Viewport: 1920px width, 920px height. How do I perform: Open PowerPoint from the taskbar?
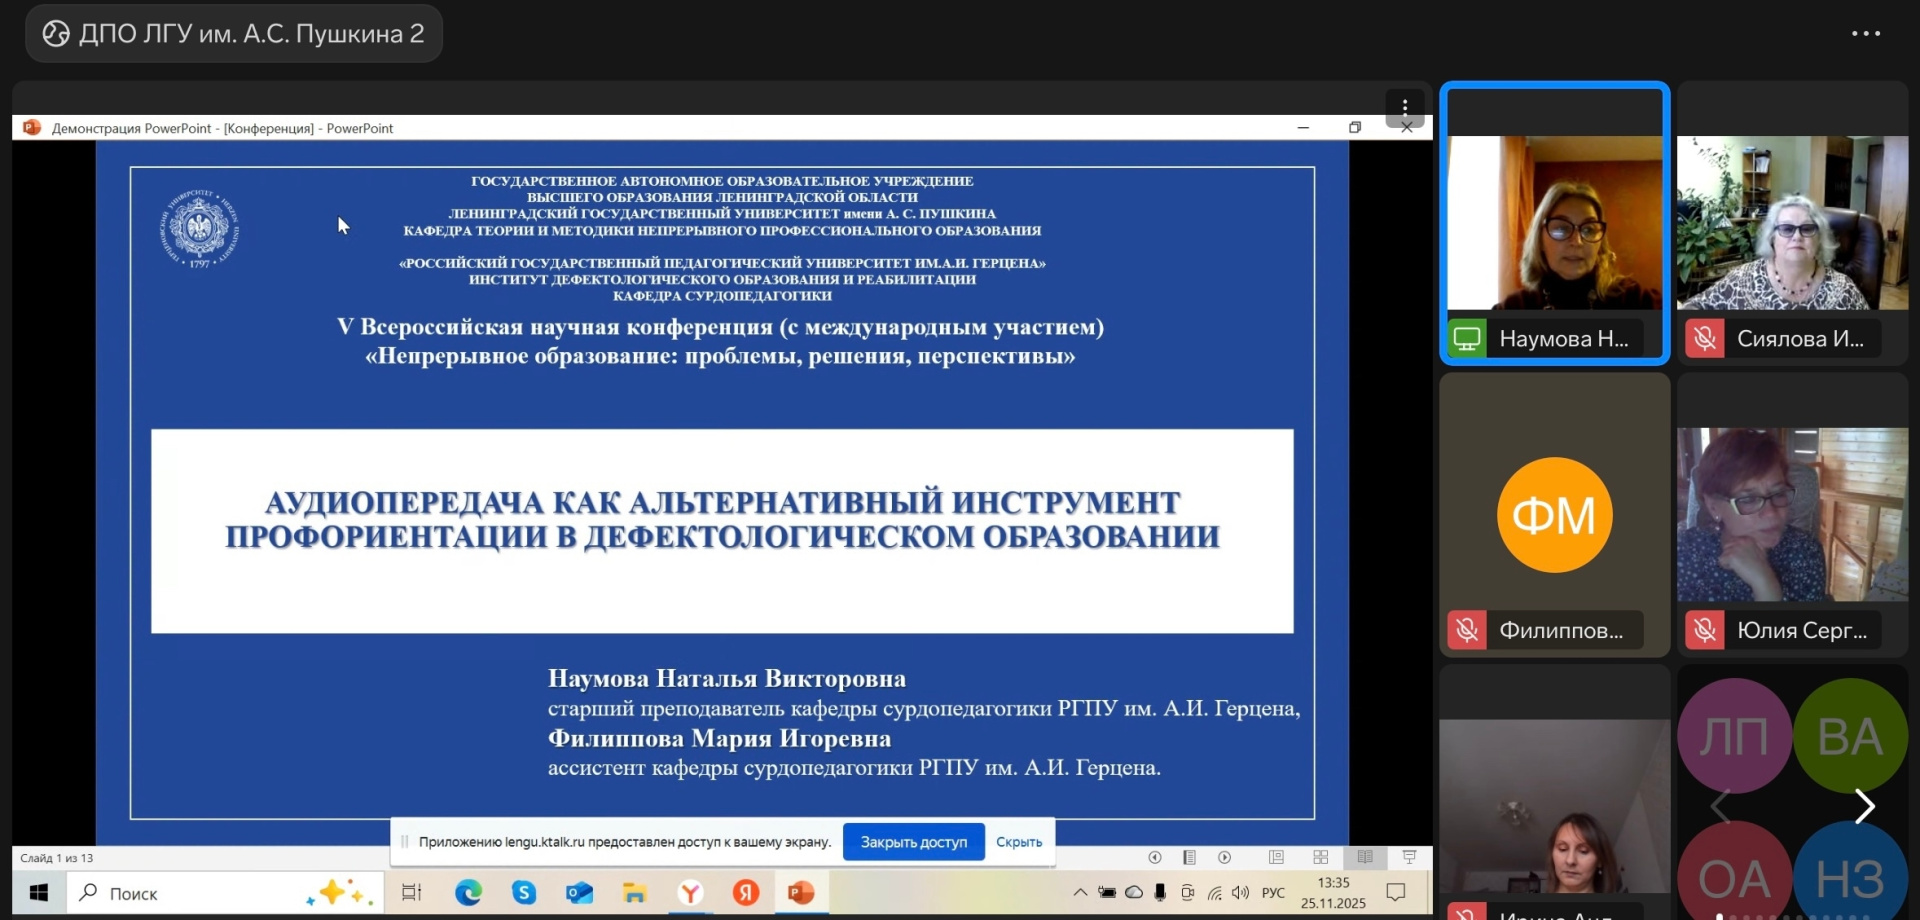pyautogui.click(x=801, y=893)
